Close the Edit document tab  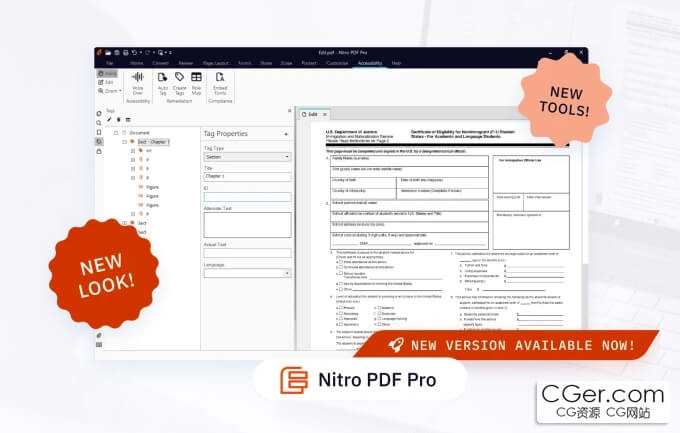tap(325, 115)
